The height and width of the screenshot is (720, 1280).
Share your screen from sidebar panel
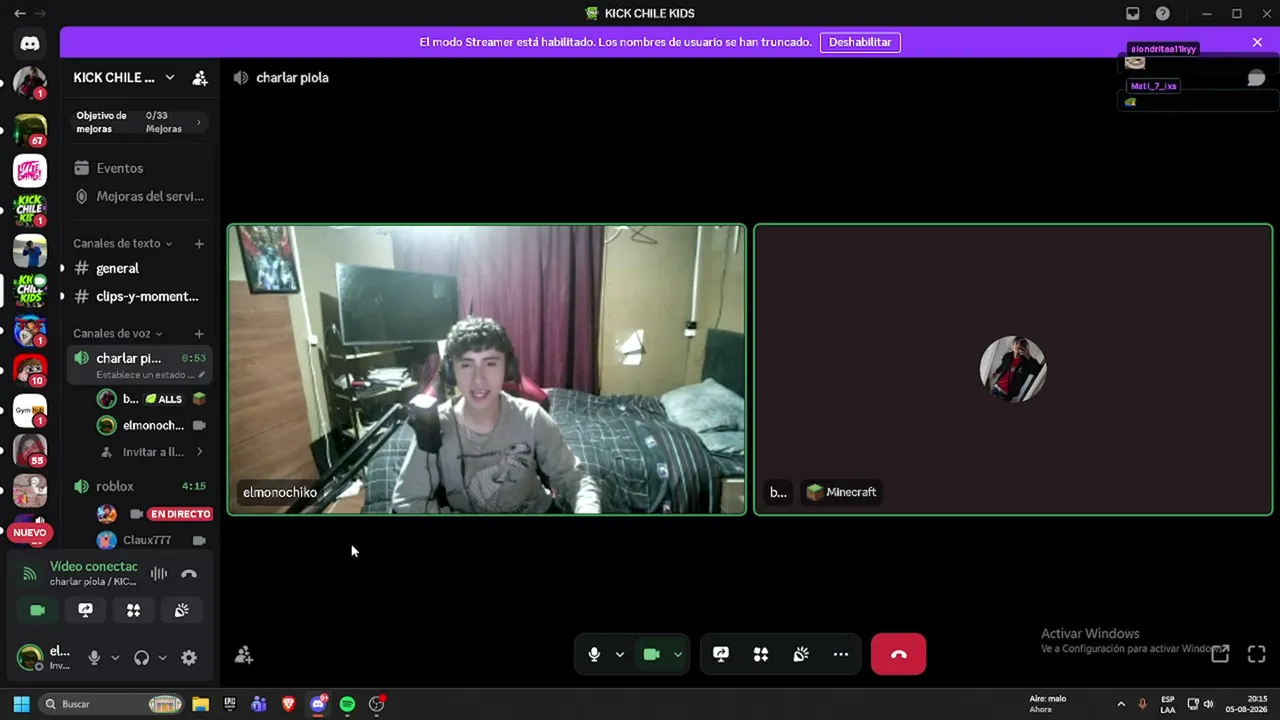click(85, 610)
